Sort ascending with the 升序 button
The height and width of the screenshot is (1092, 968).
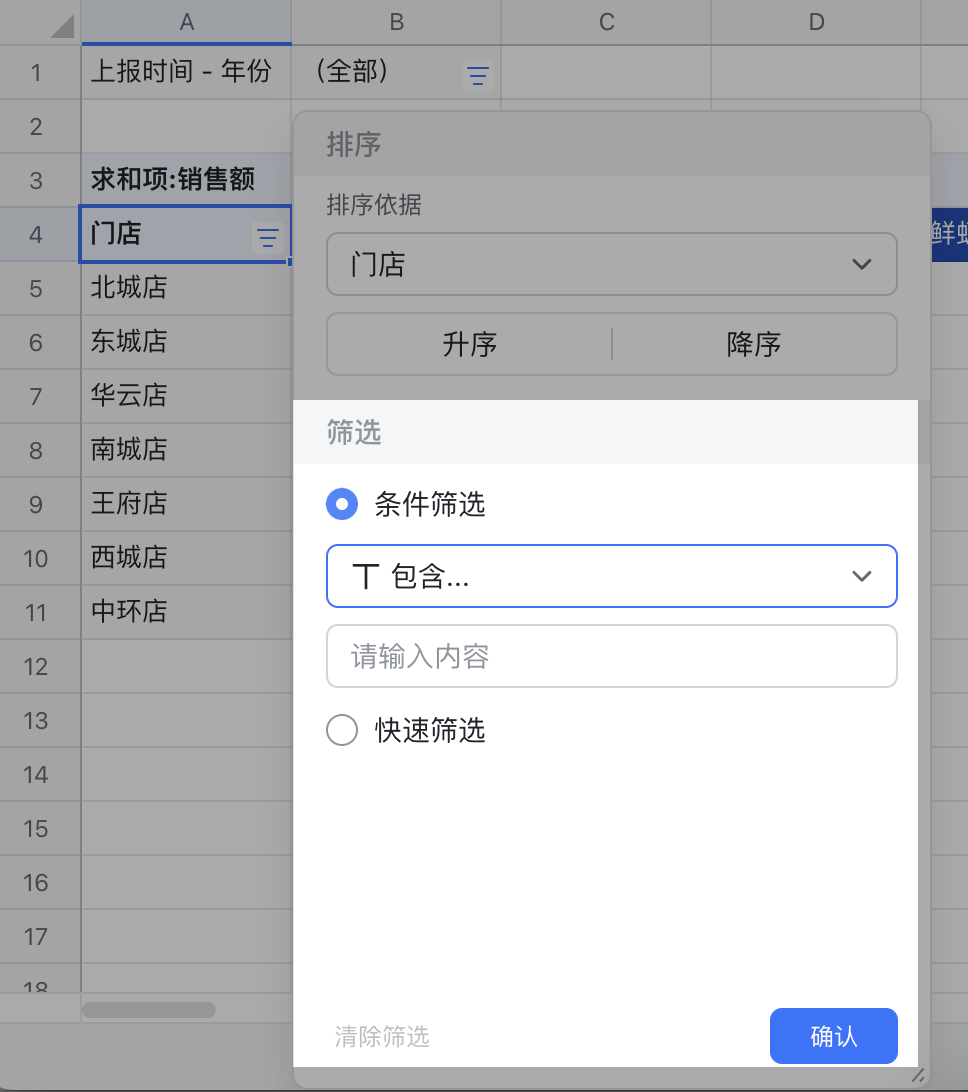pyautogui.click(x=469, y=345)
